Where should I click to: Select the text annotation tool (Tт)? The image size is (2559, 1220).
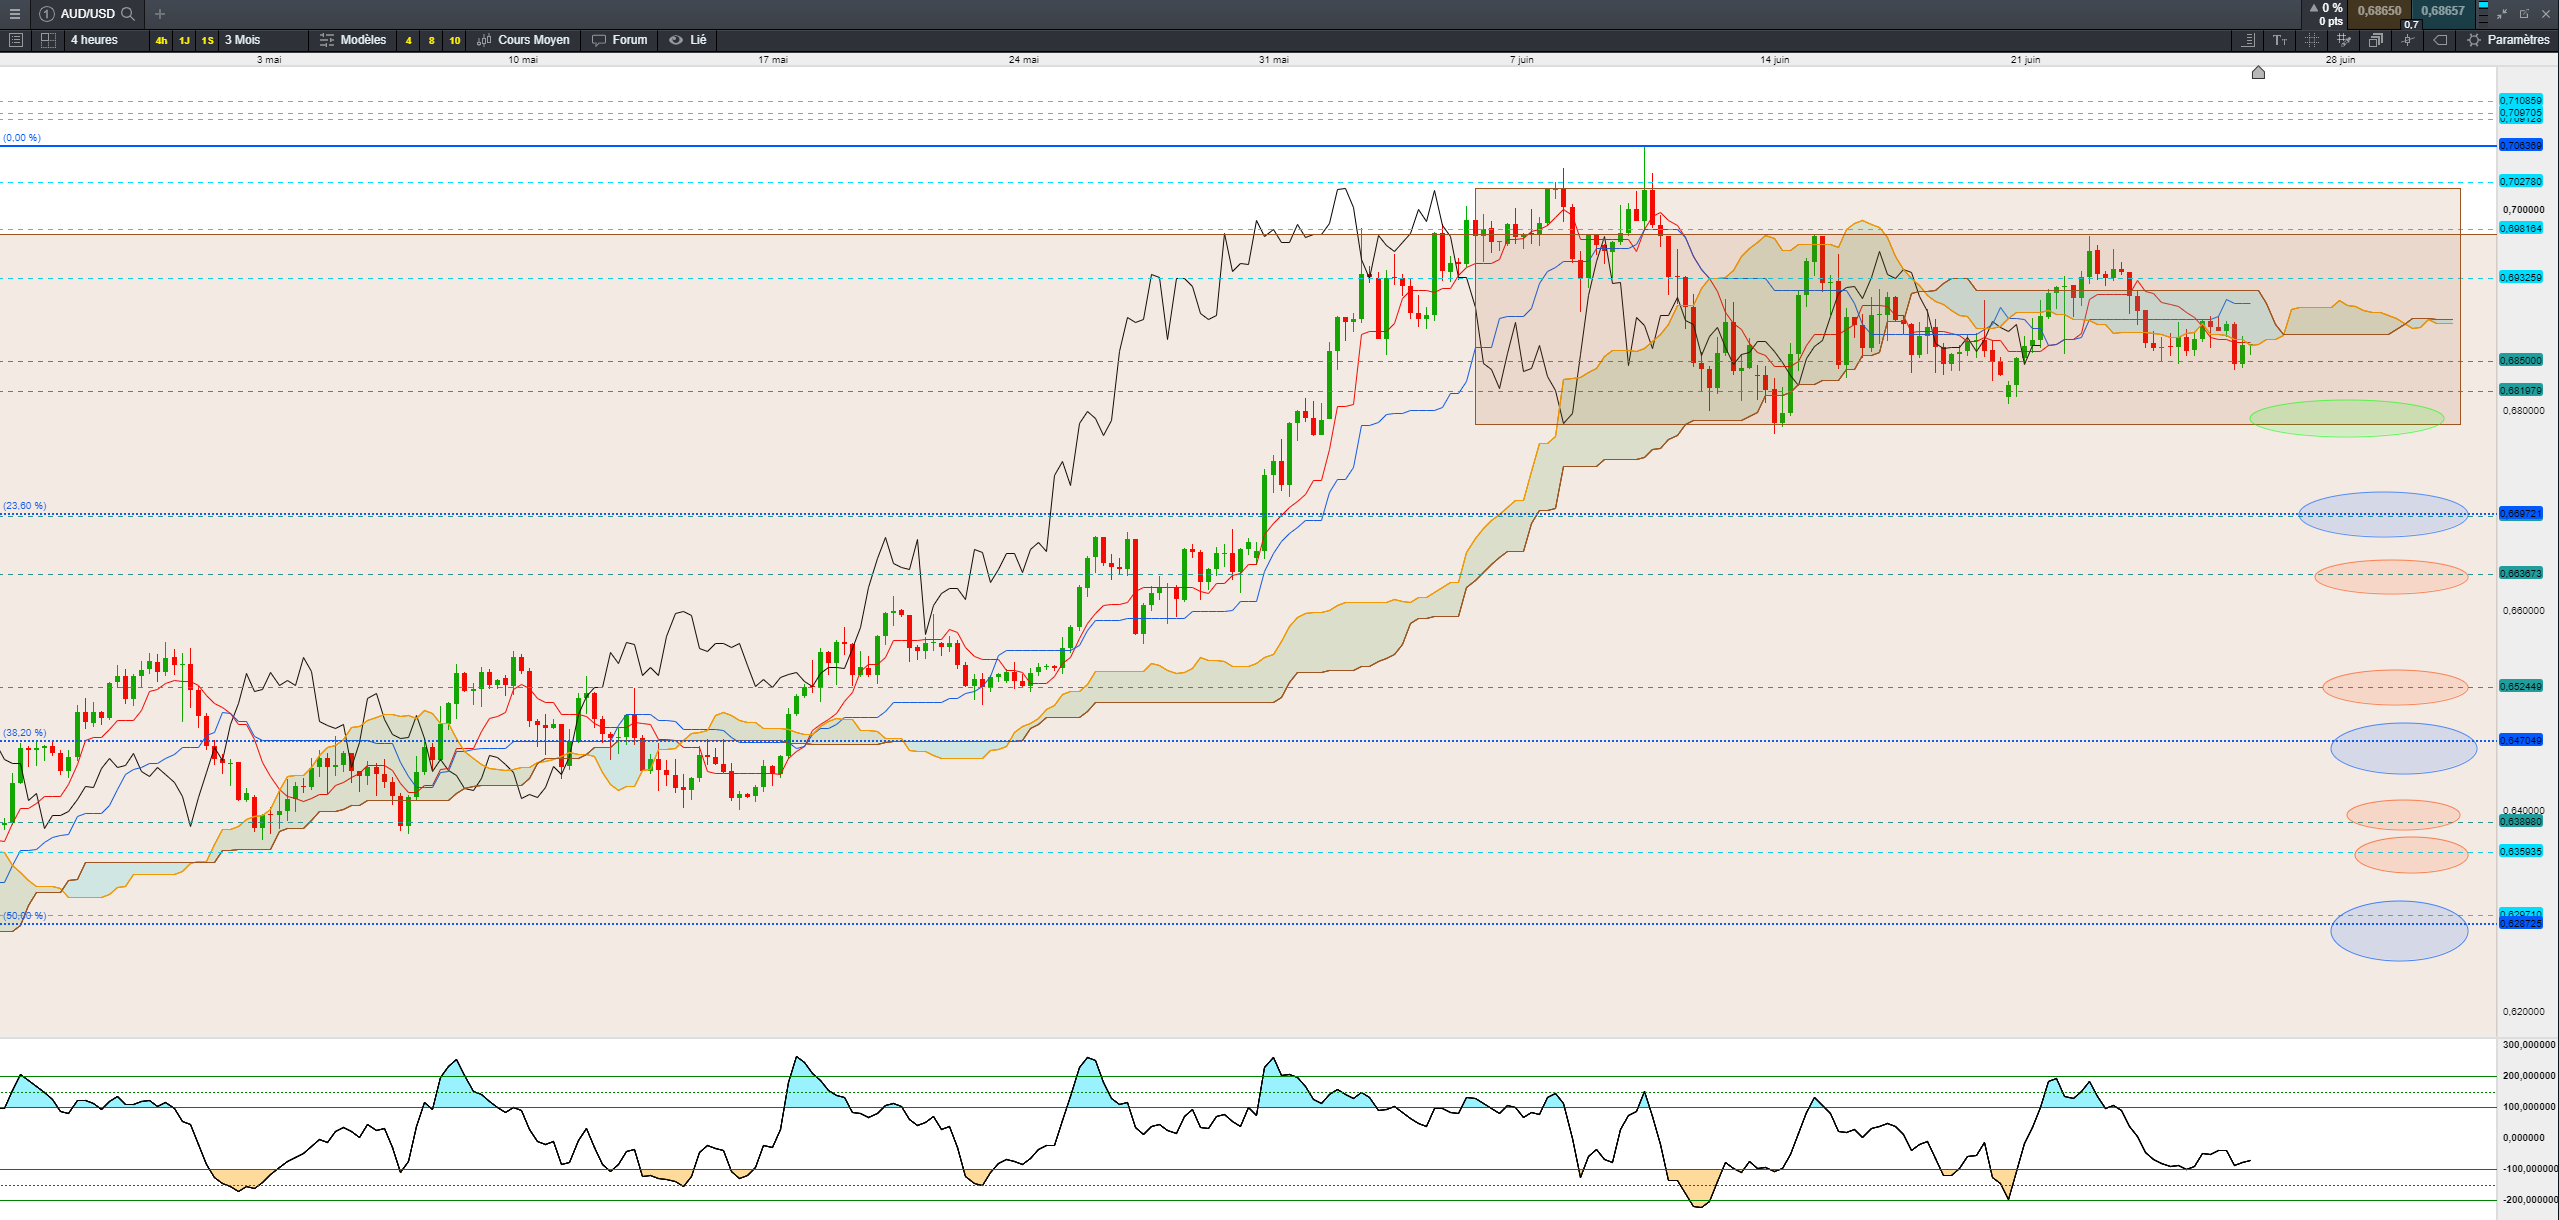[2280, 40]
